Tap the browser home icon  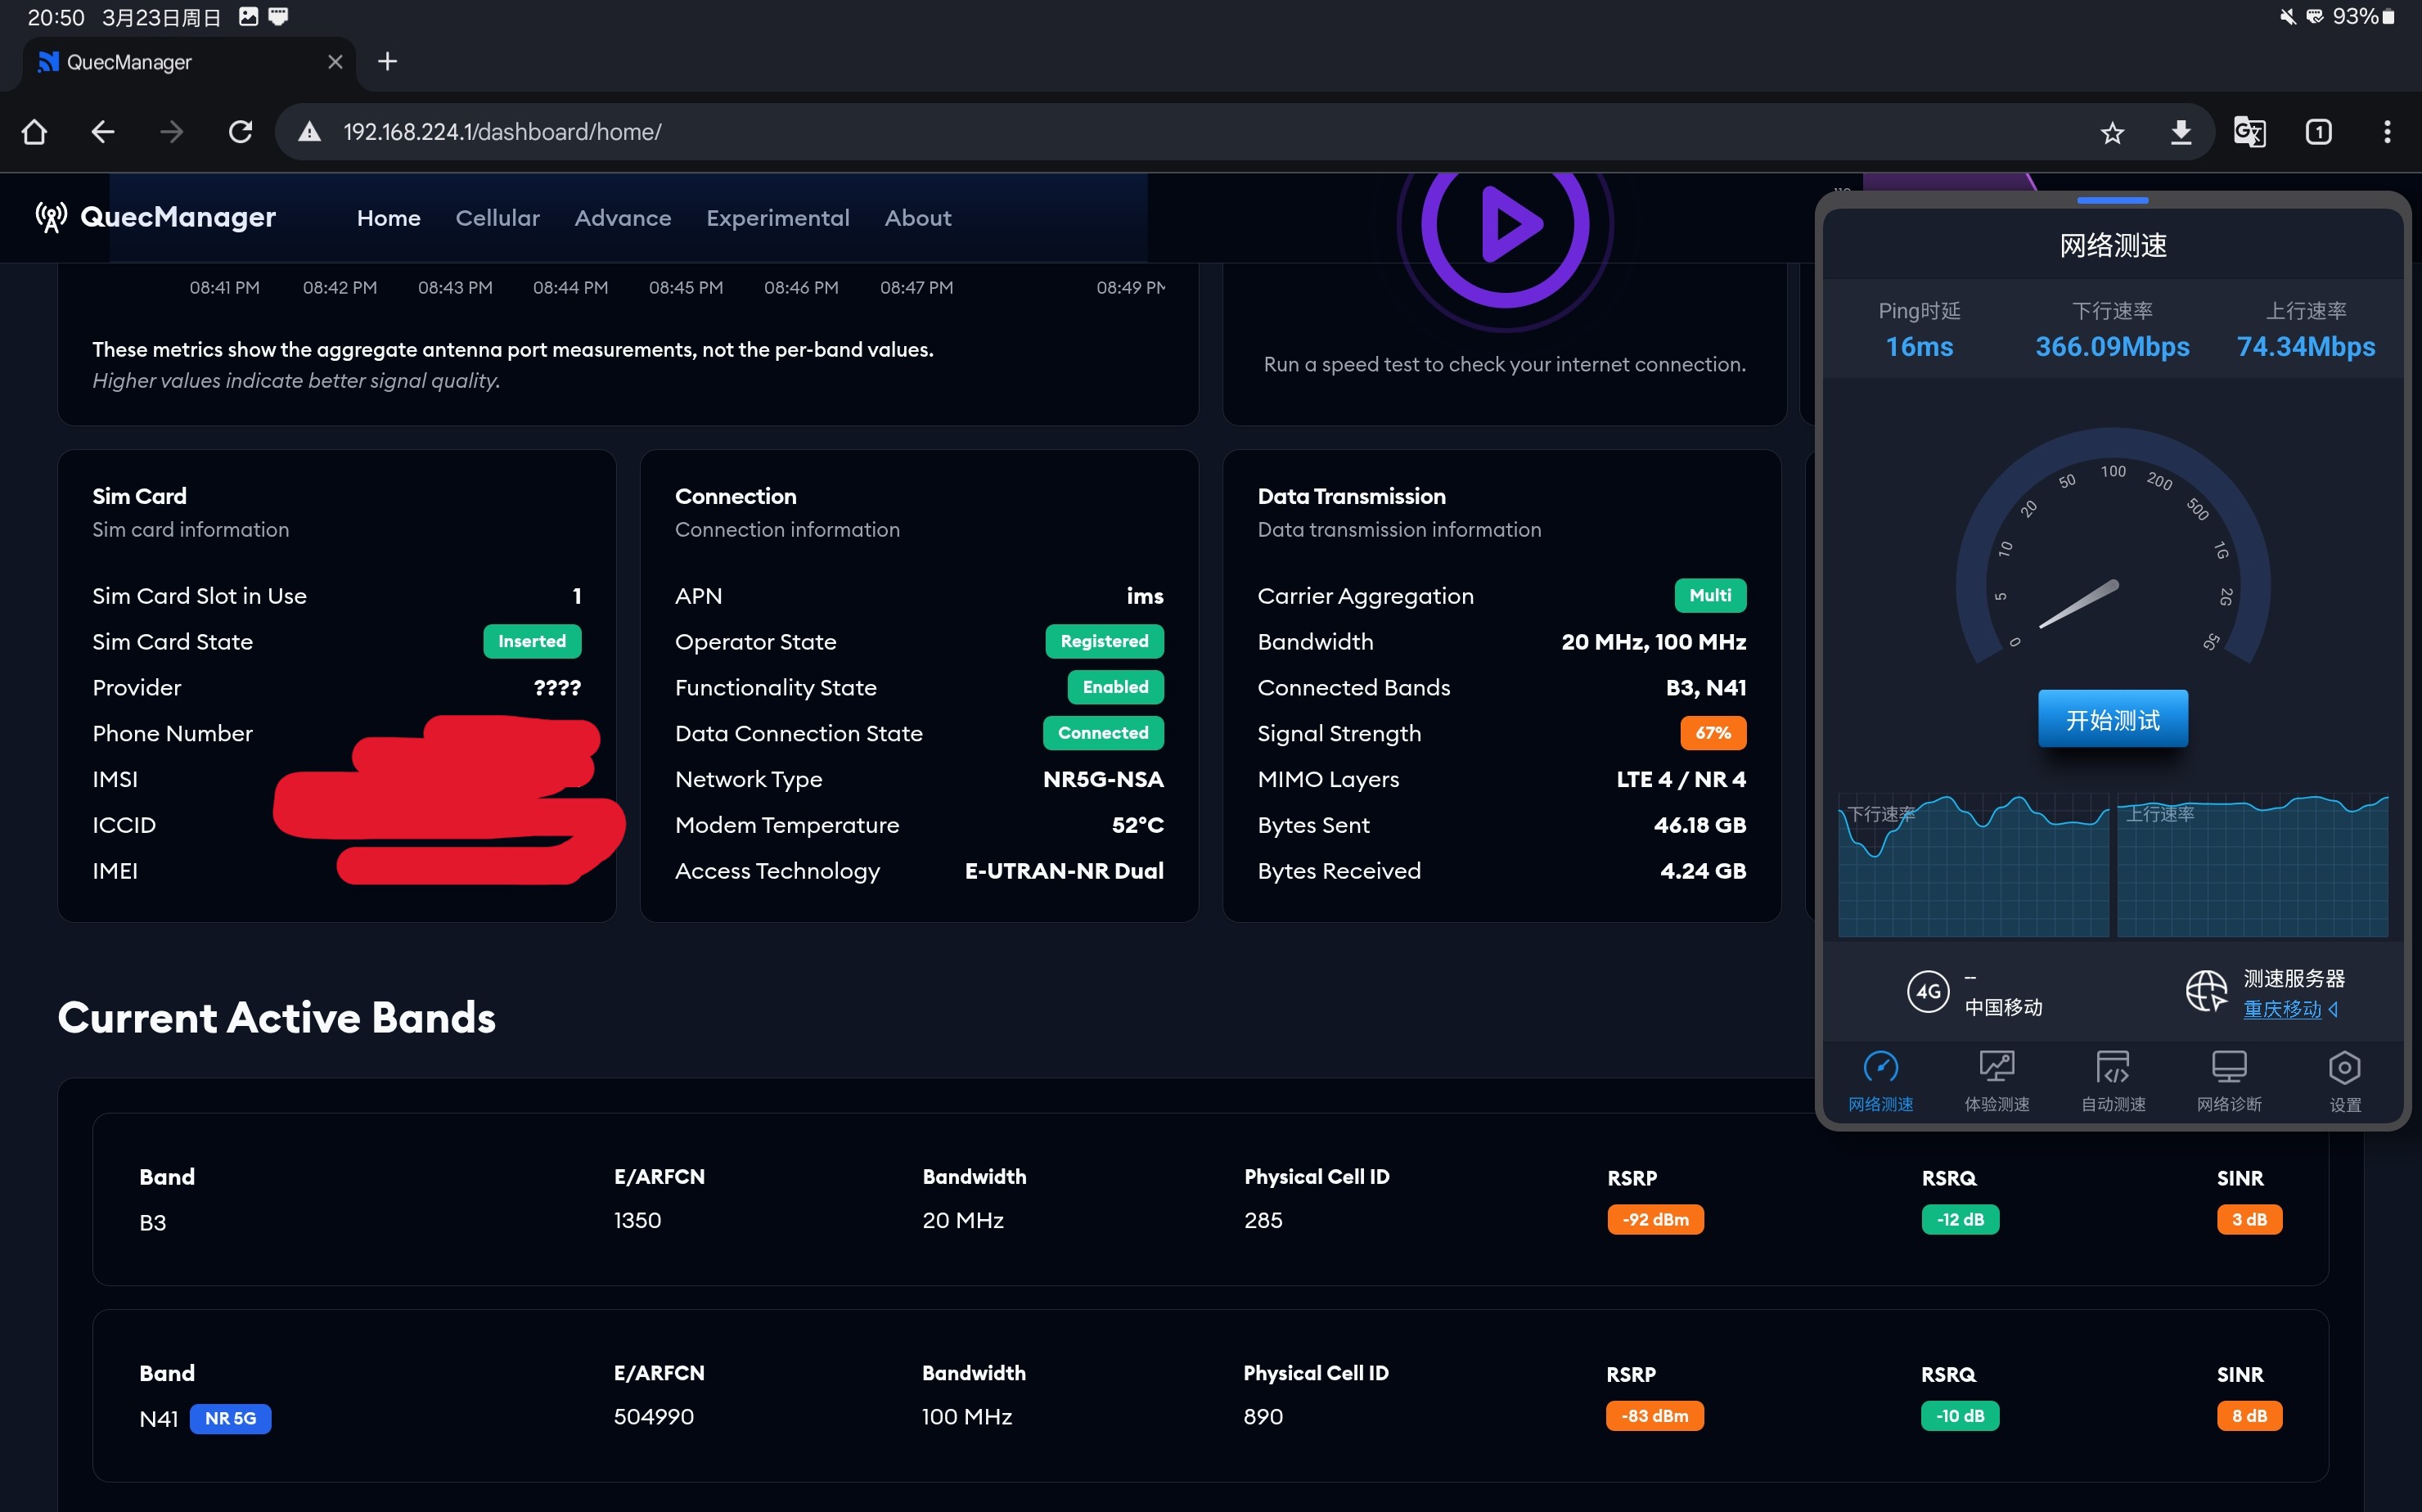click(34, 131)
